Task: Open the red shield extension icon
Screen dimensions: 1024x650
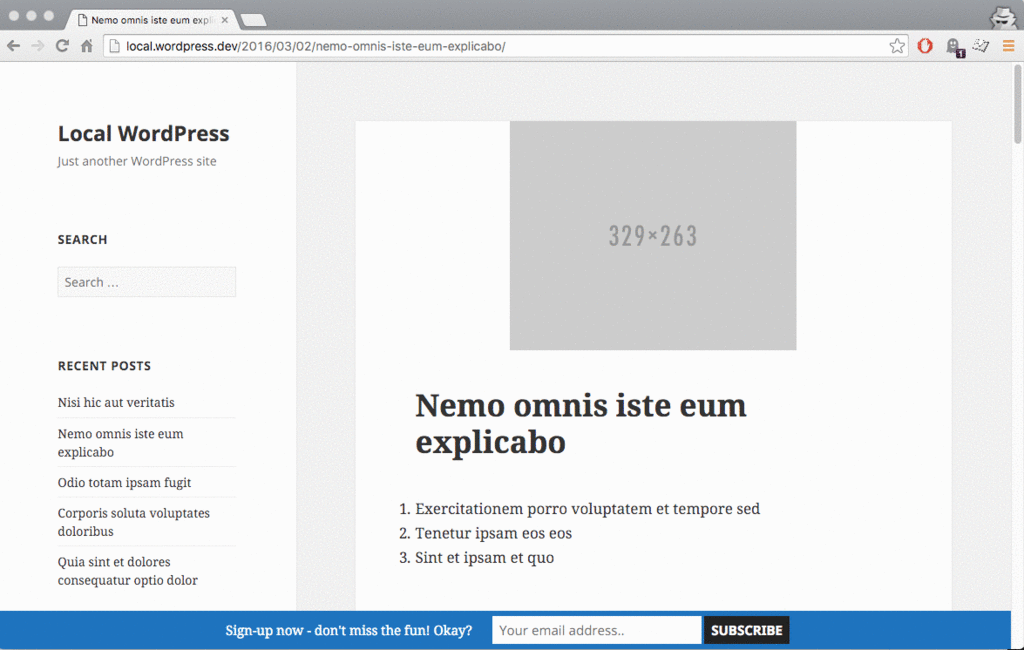Action: [926, 46]
